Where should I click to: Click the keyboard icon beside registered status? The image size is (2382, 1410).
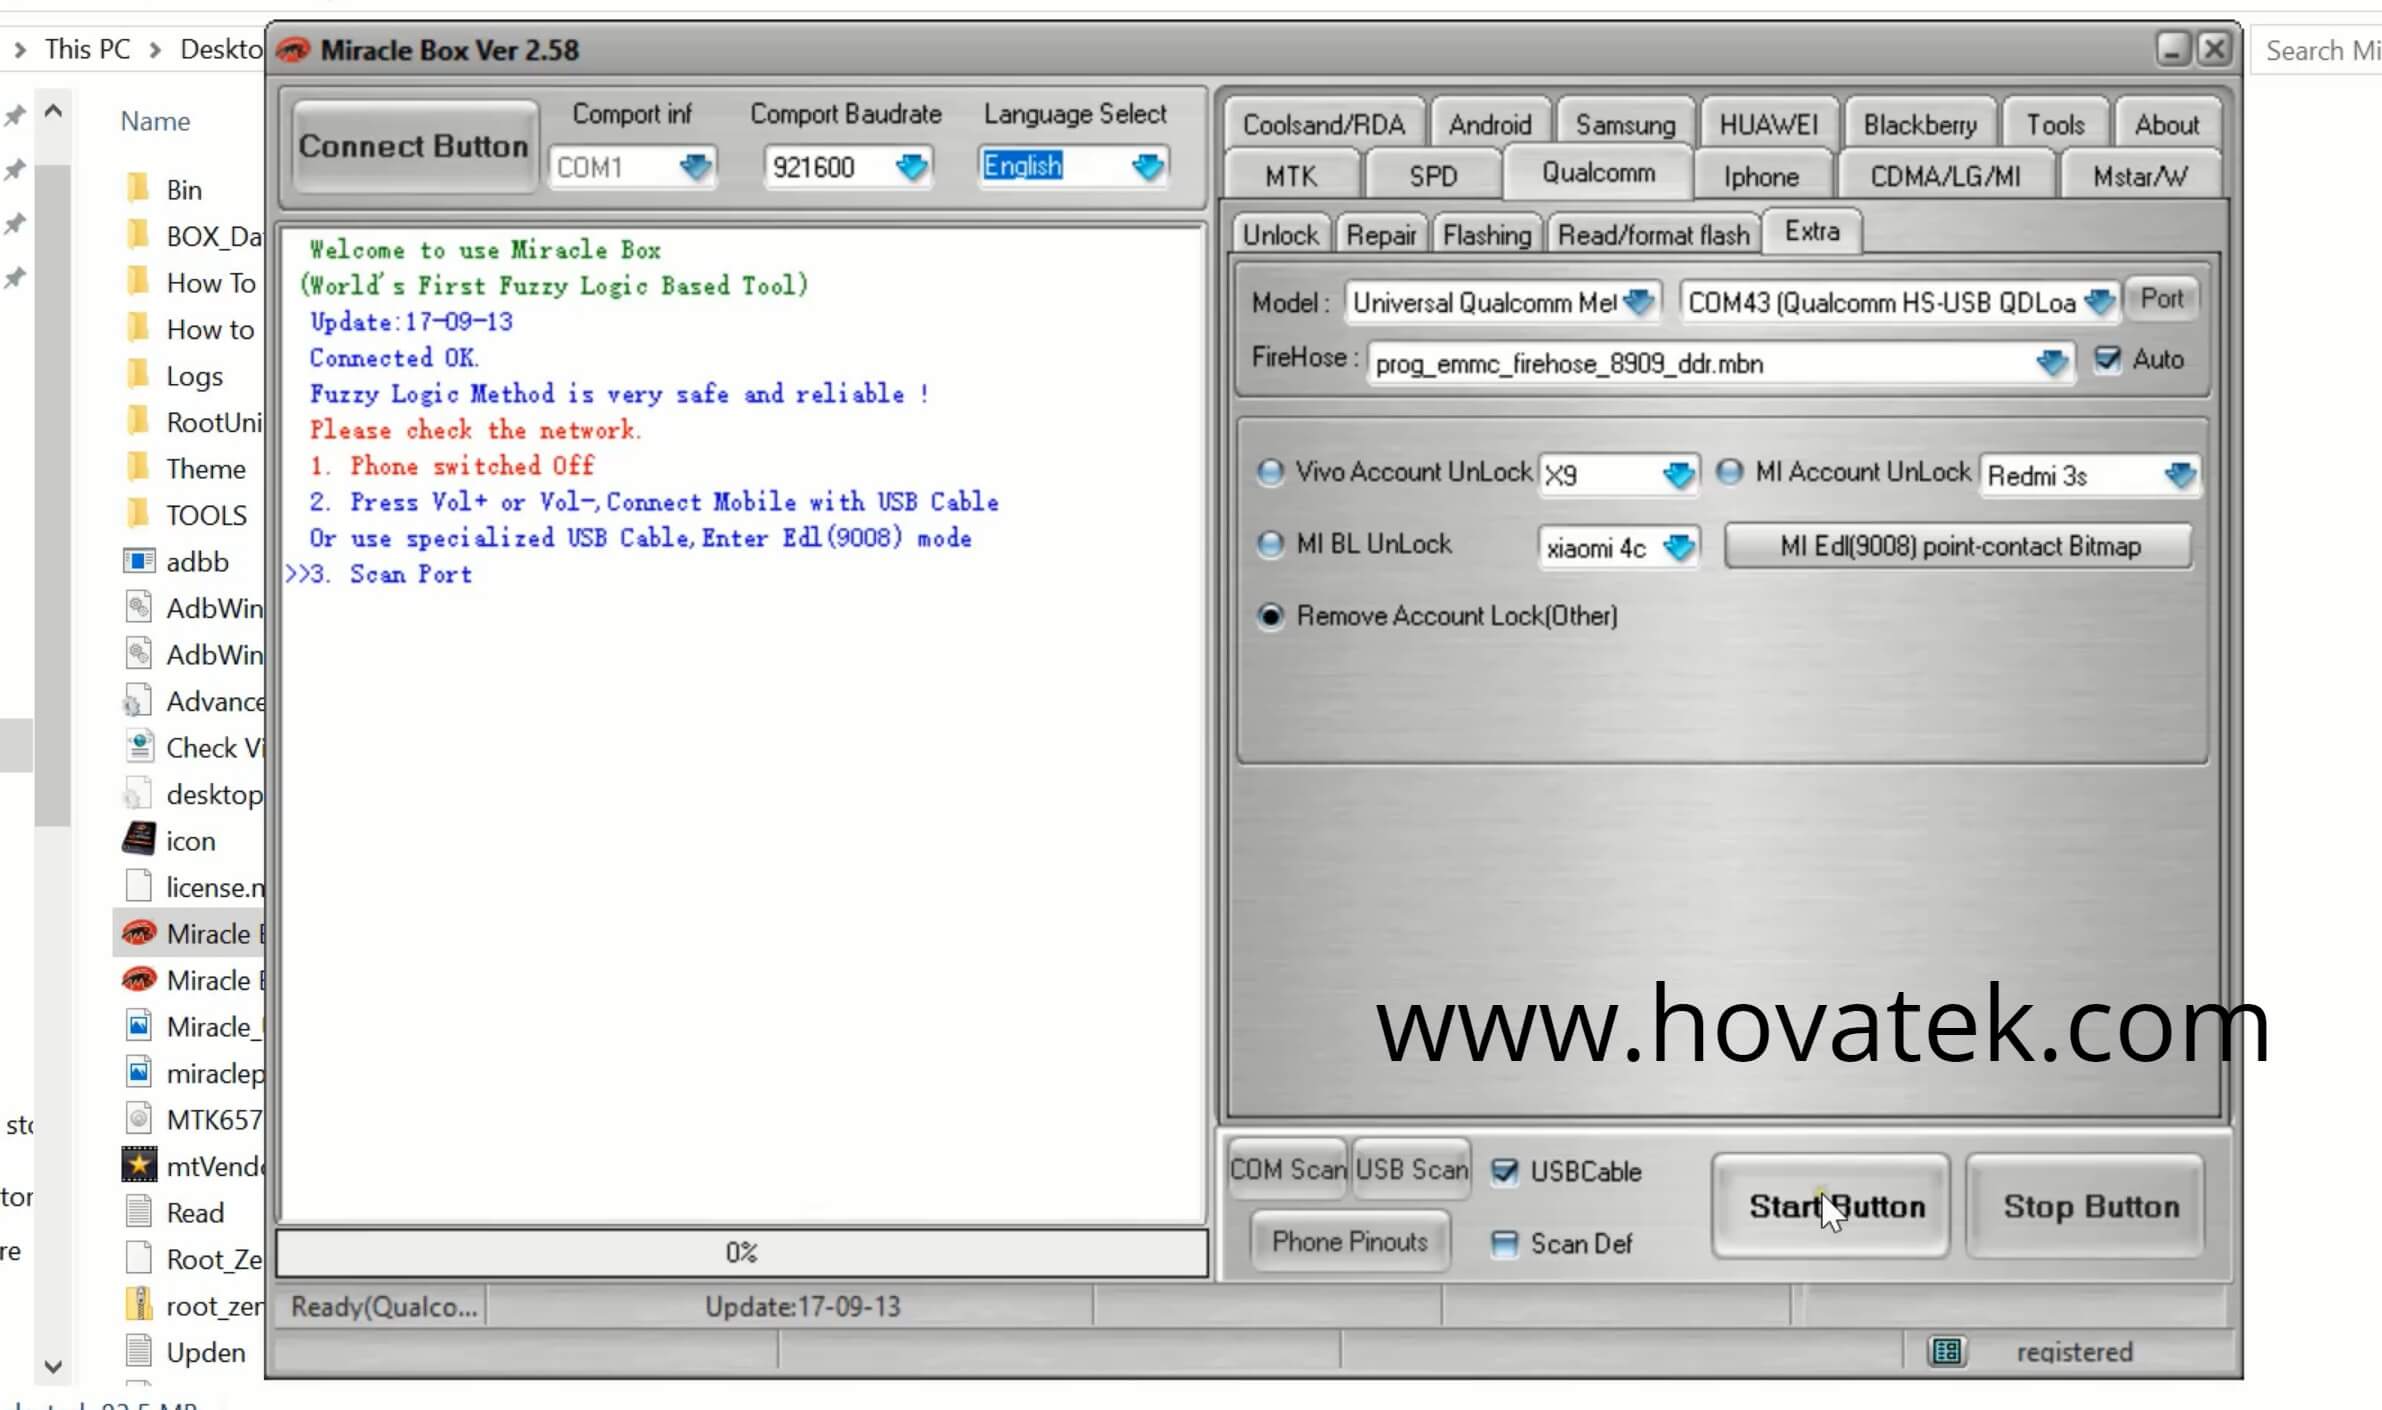(1946, 1351)
